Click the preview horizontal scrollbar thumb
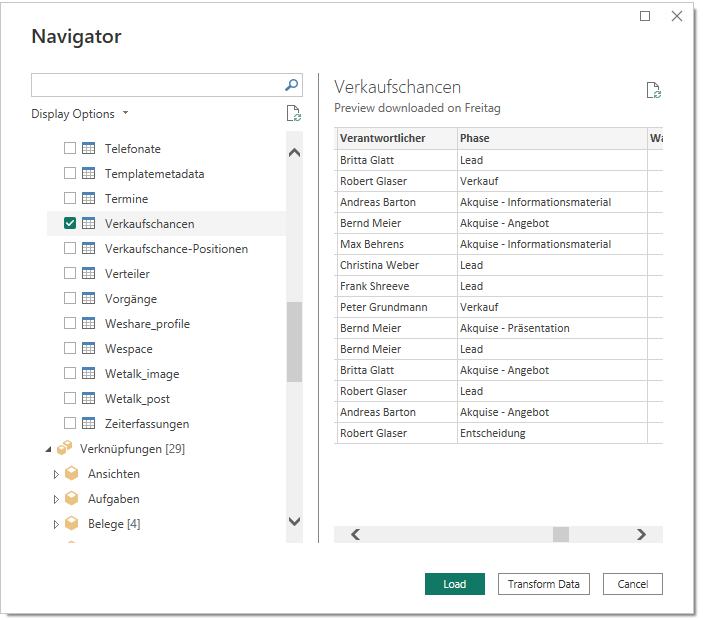Image resolution: width=703 pixels, height=620 pixels. [x=561, y=534]
